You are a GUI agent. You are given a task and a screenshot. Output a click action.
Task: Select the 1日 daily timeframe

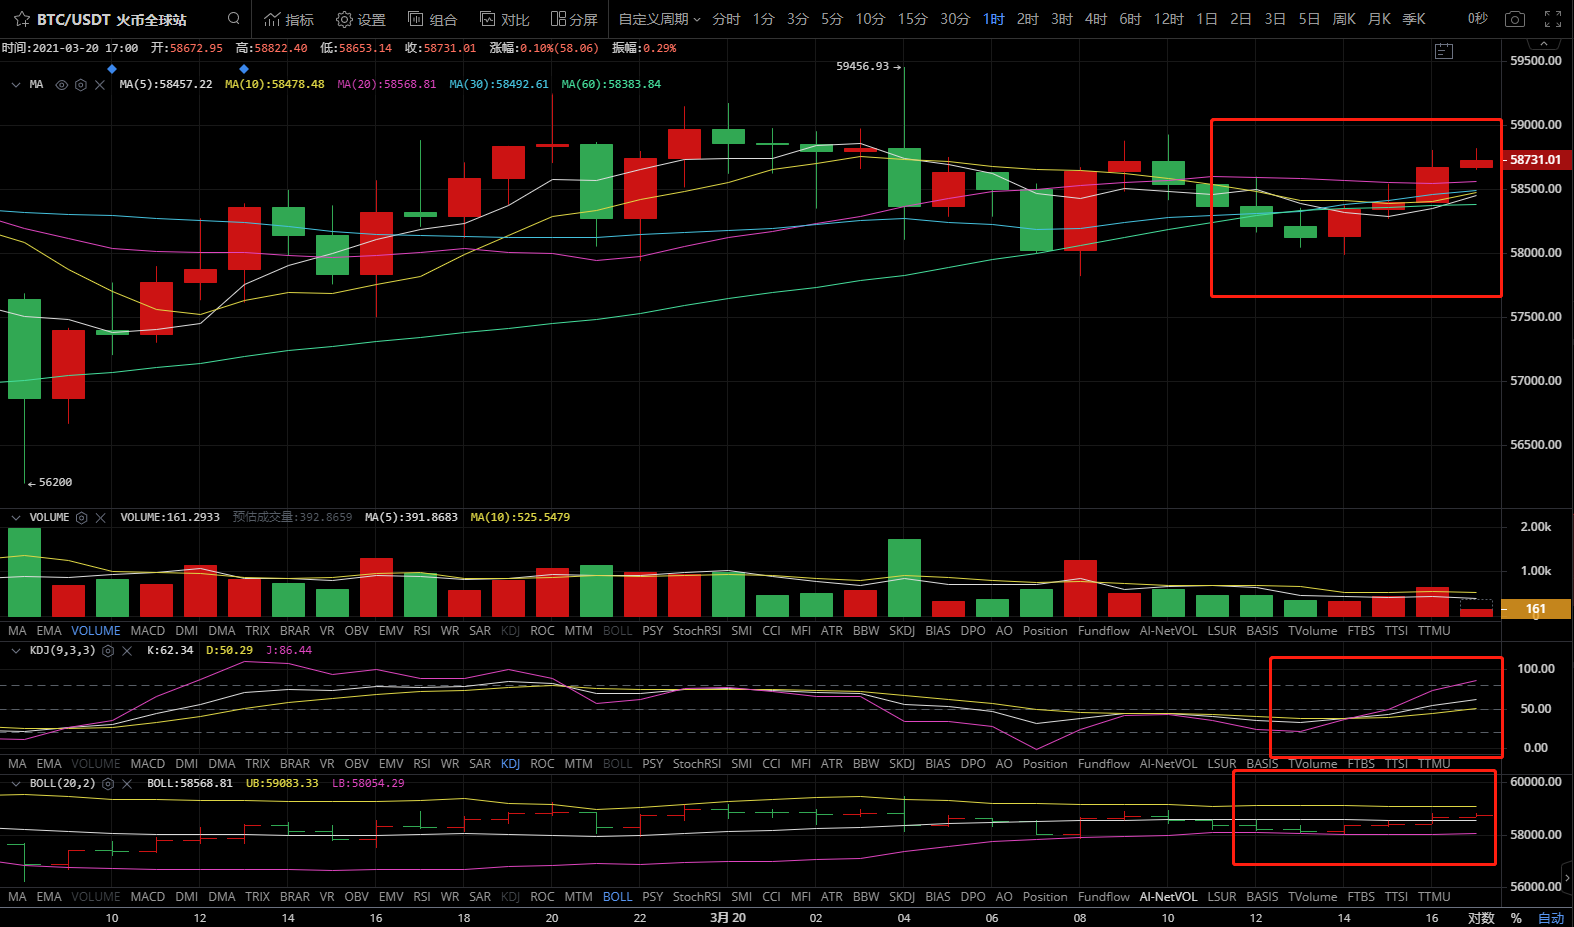(1207, 19)
